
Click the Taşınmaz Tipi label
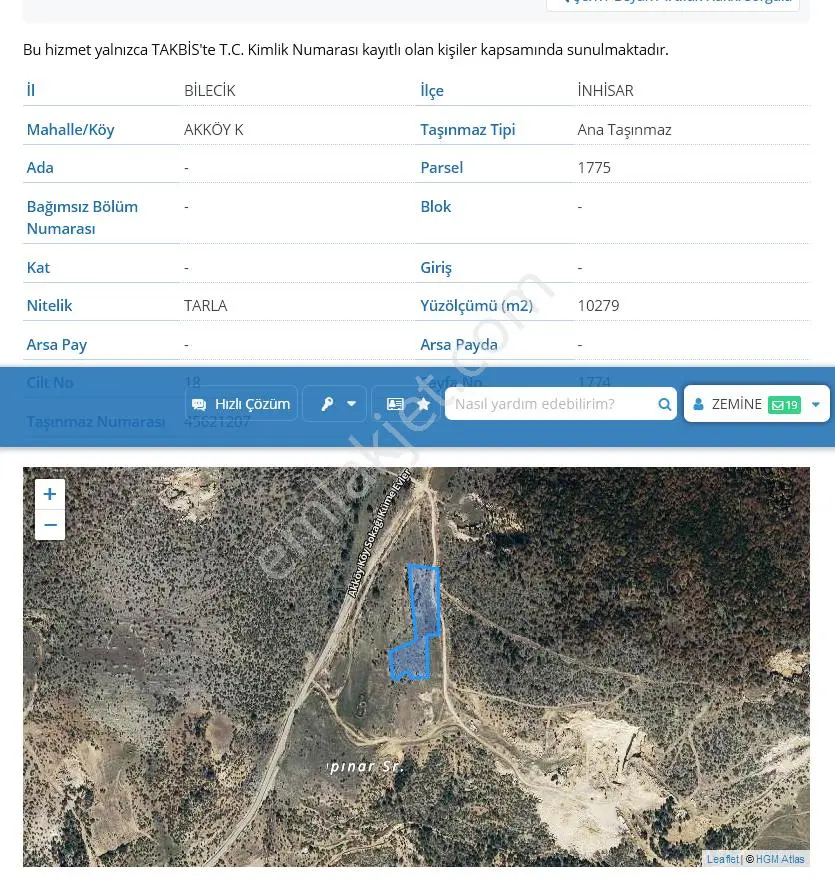468,130
